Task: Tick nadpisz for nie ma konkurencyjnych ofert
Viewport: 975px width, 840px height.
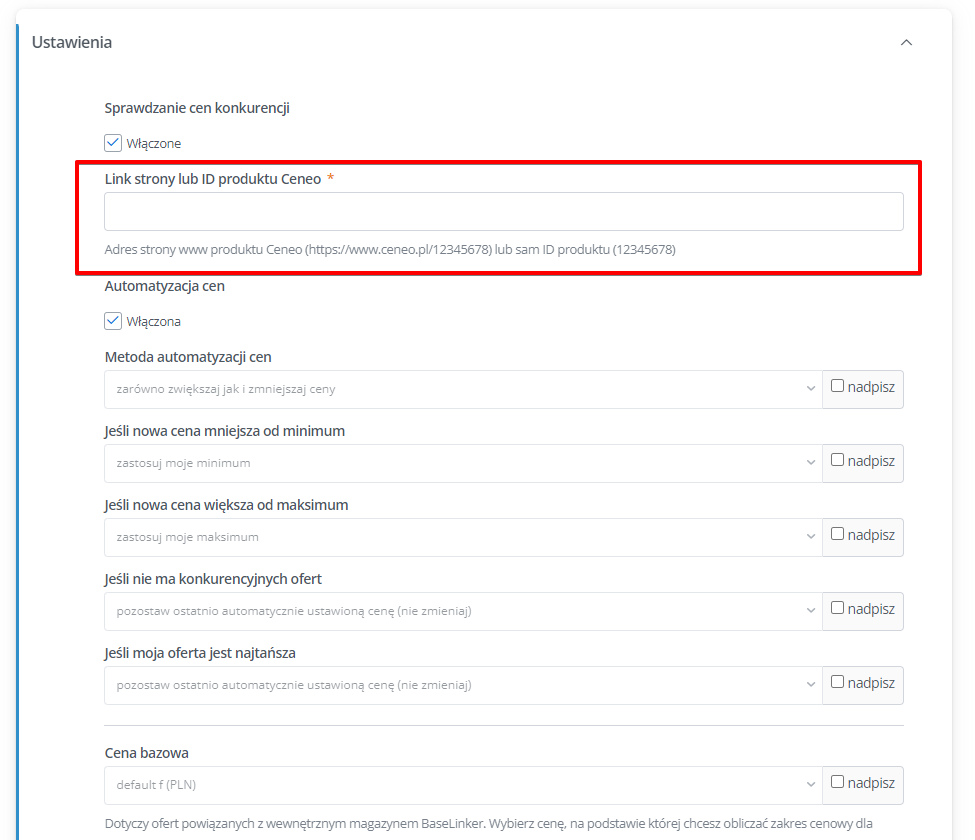Action: pos(838,608)
